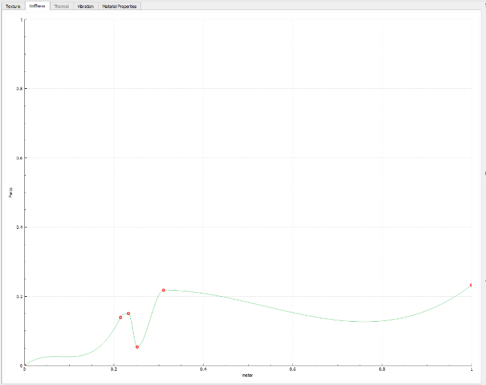486x385 pixels.
Task: Select the curve control point at the origin
Action: coord(25,365)
